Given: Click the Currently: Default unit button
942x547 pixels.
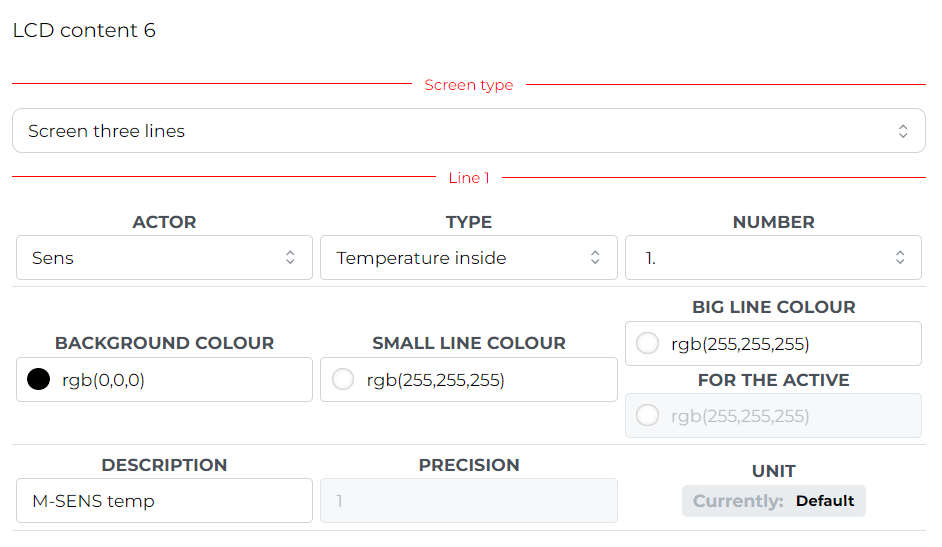Looking at the screenshot, I should (x=773, y=501).
